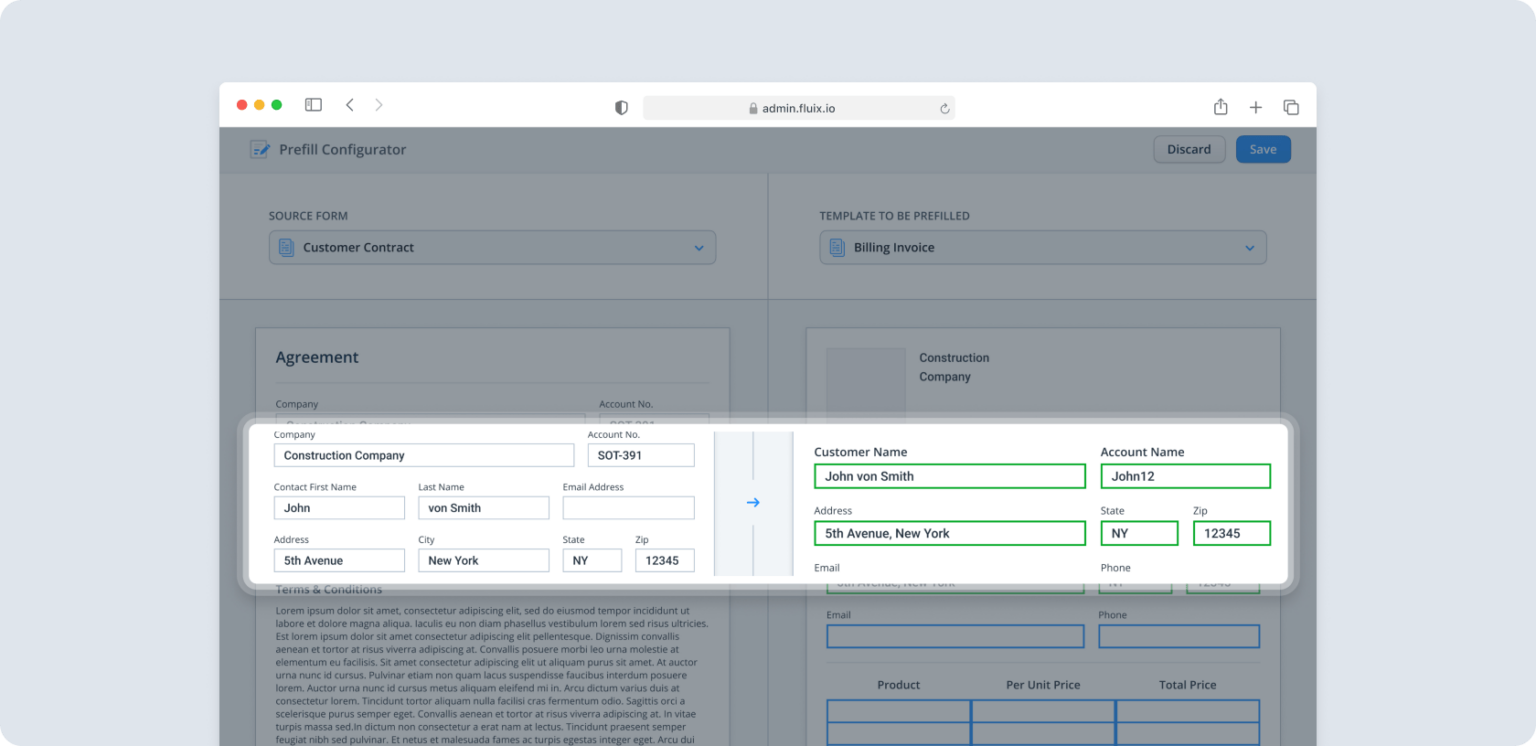Select the Customer Name field with John von Smith
The image size is (1536, 746).
tap(949, 476)
